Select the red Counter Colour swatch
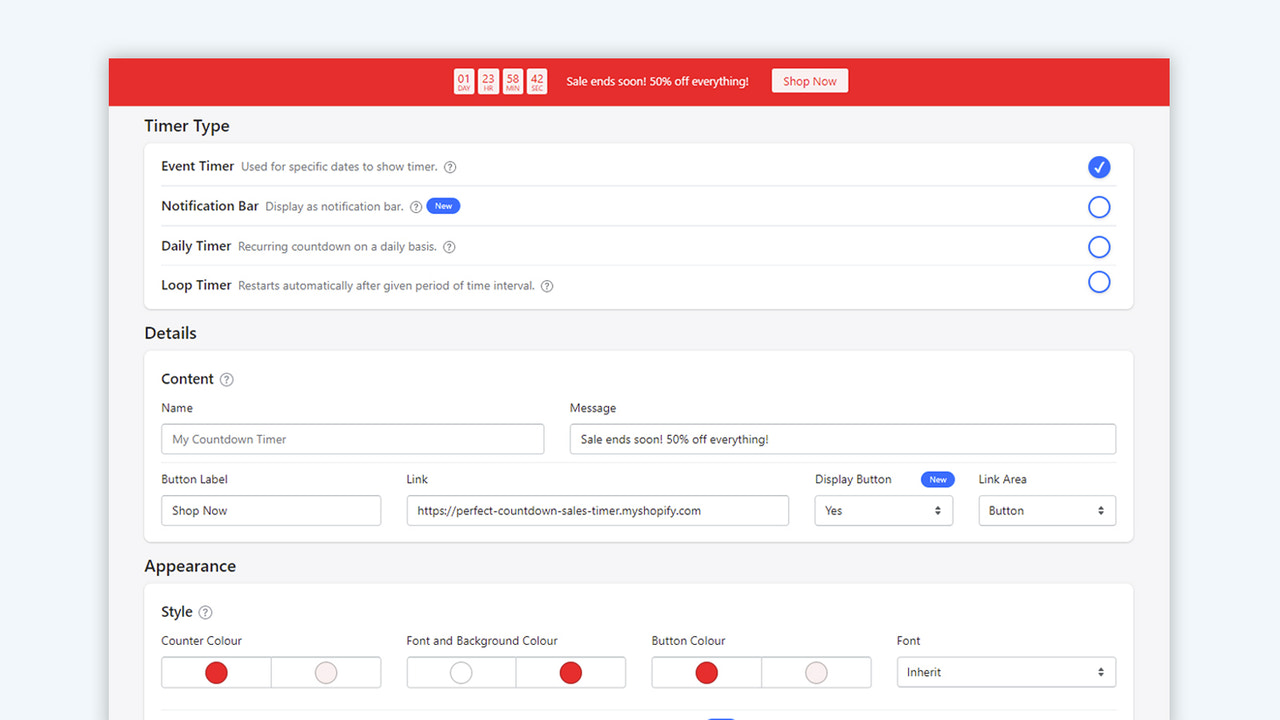This screenshot has height=720, width=1280. (x=216, y=672)
